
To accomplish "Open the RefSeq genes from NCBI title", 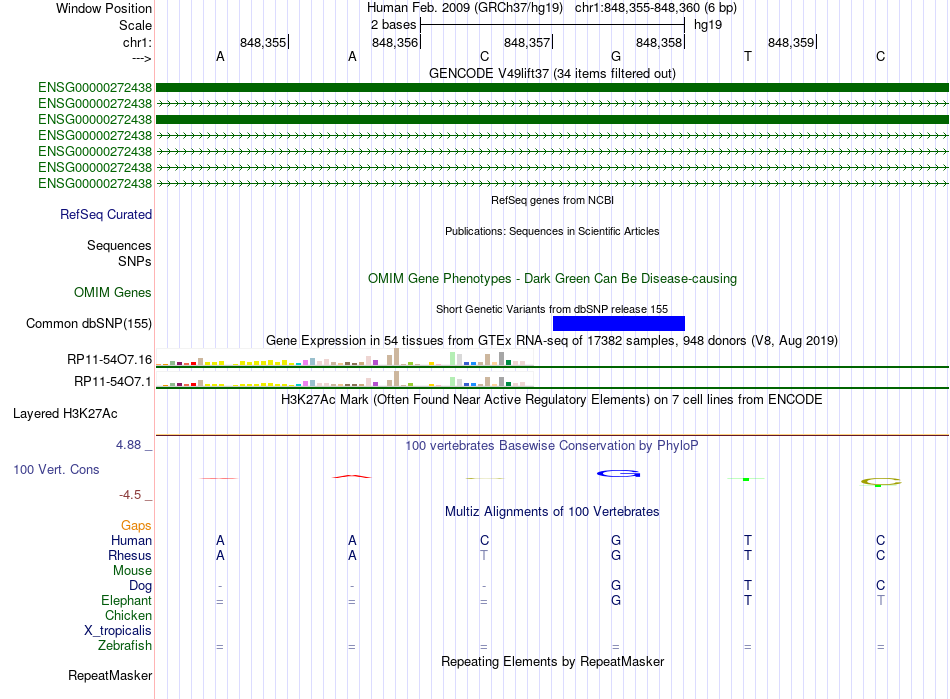I will click(x=552, y=200).
